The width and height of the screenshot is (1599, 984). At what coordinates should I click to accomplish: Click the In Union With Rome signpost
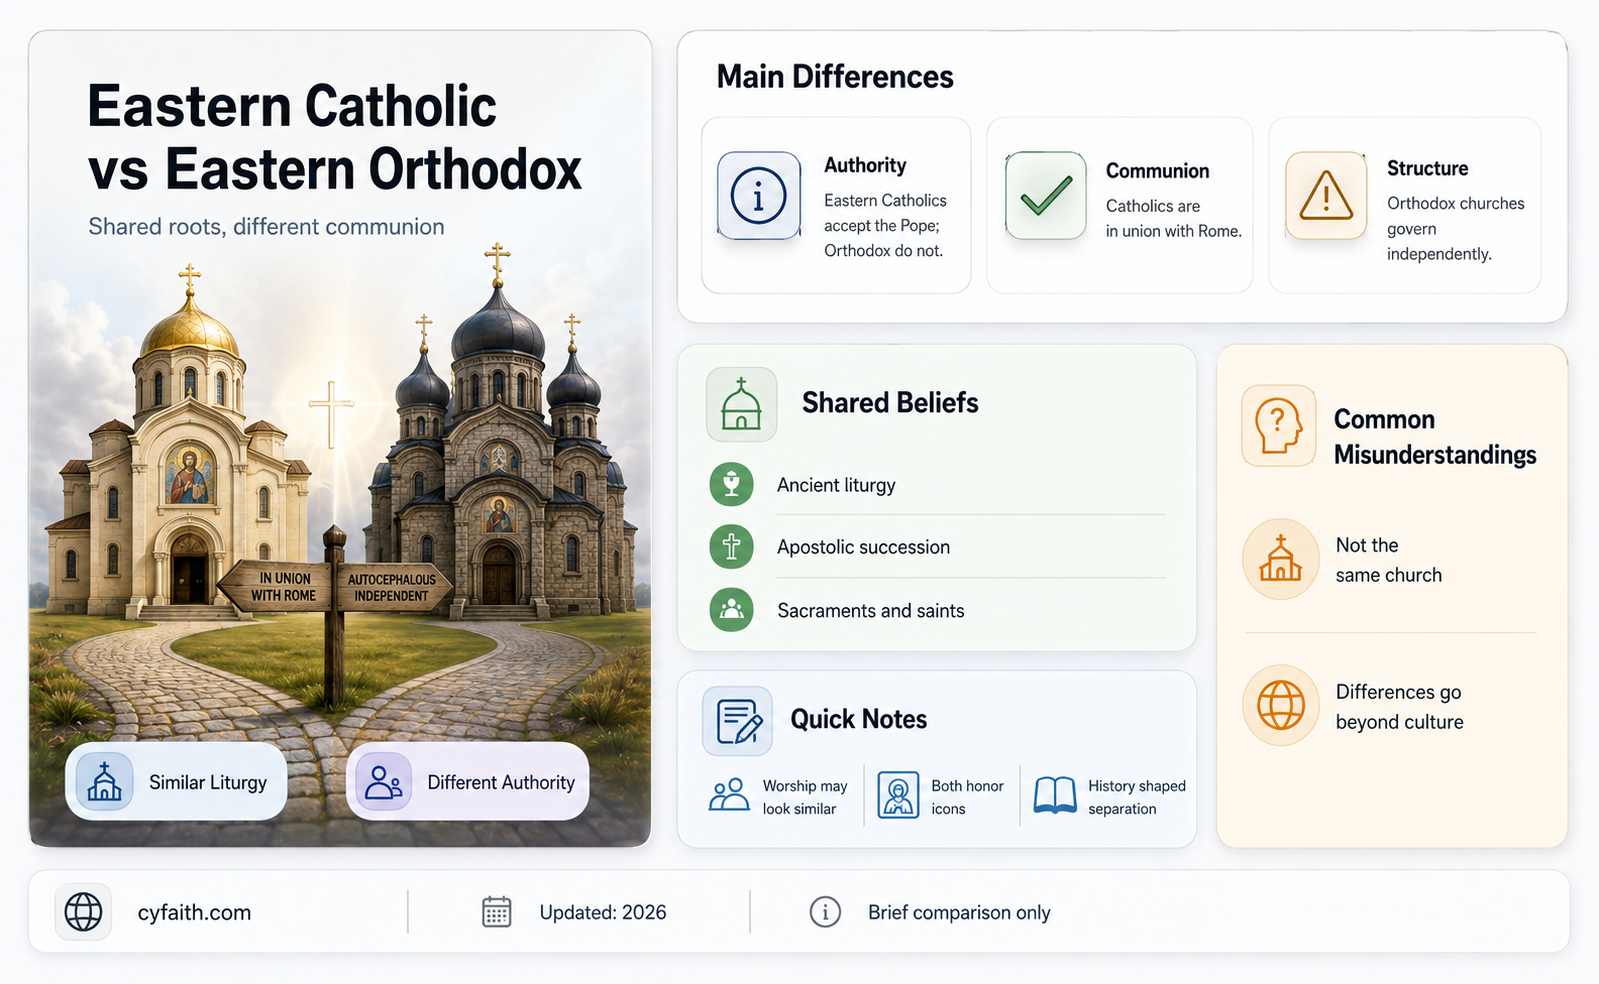click(x=277, y=587)
